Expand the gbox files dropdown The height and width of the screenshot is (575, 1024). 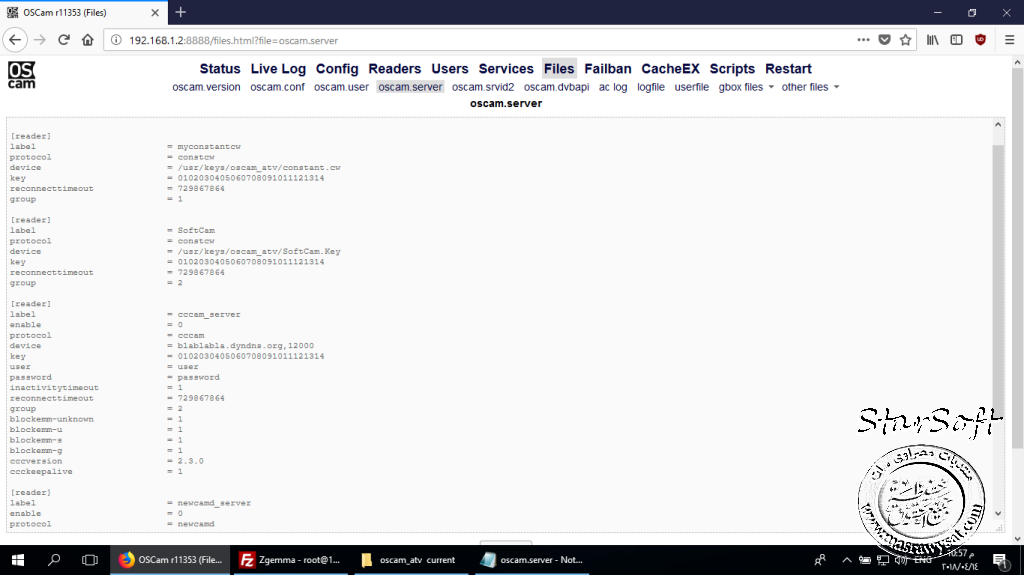click(746, 87)
